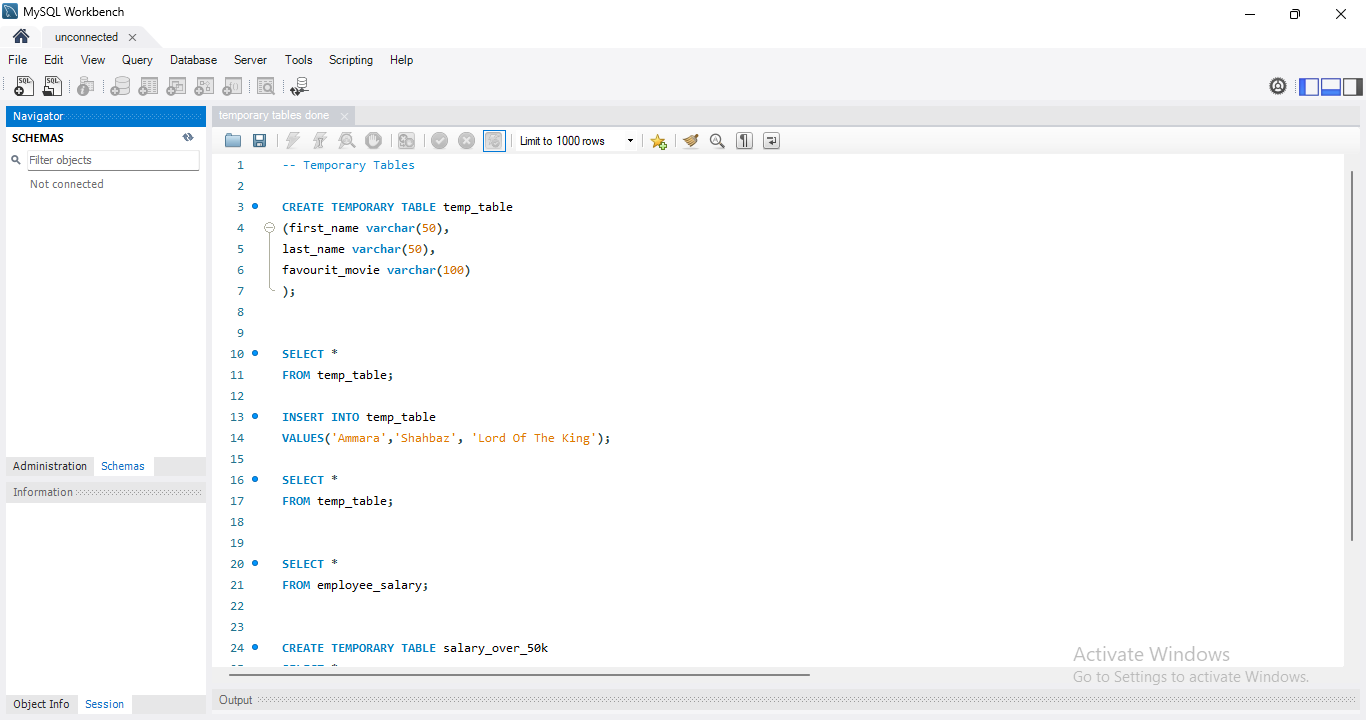The height and width of the screenshot is (720, 1366).
Task: Toggle display of invisible characters
Action: click(744, 141)
